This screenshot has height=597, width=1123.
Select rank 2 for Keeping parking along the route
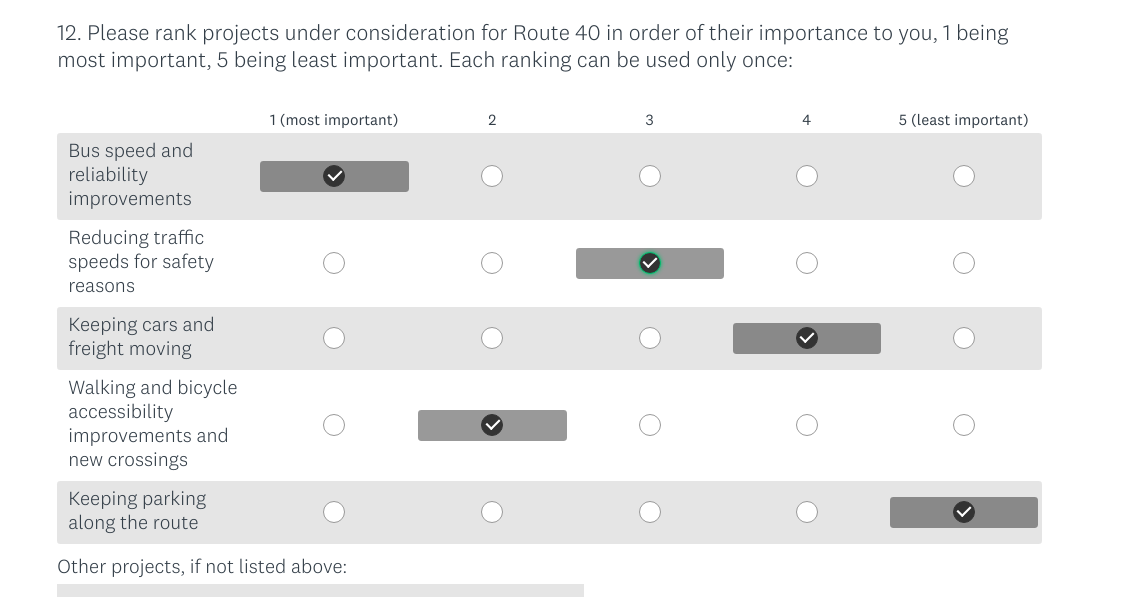point(492,512)
